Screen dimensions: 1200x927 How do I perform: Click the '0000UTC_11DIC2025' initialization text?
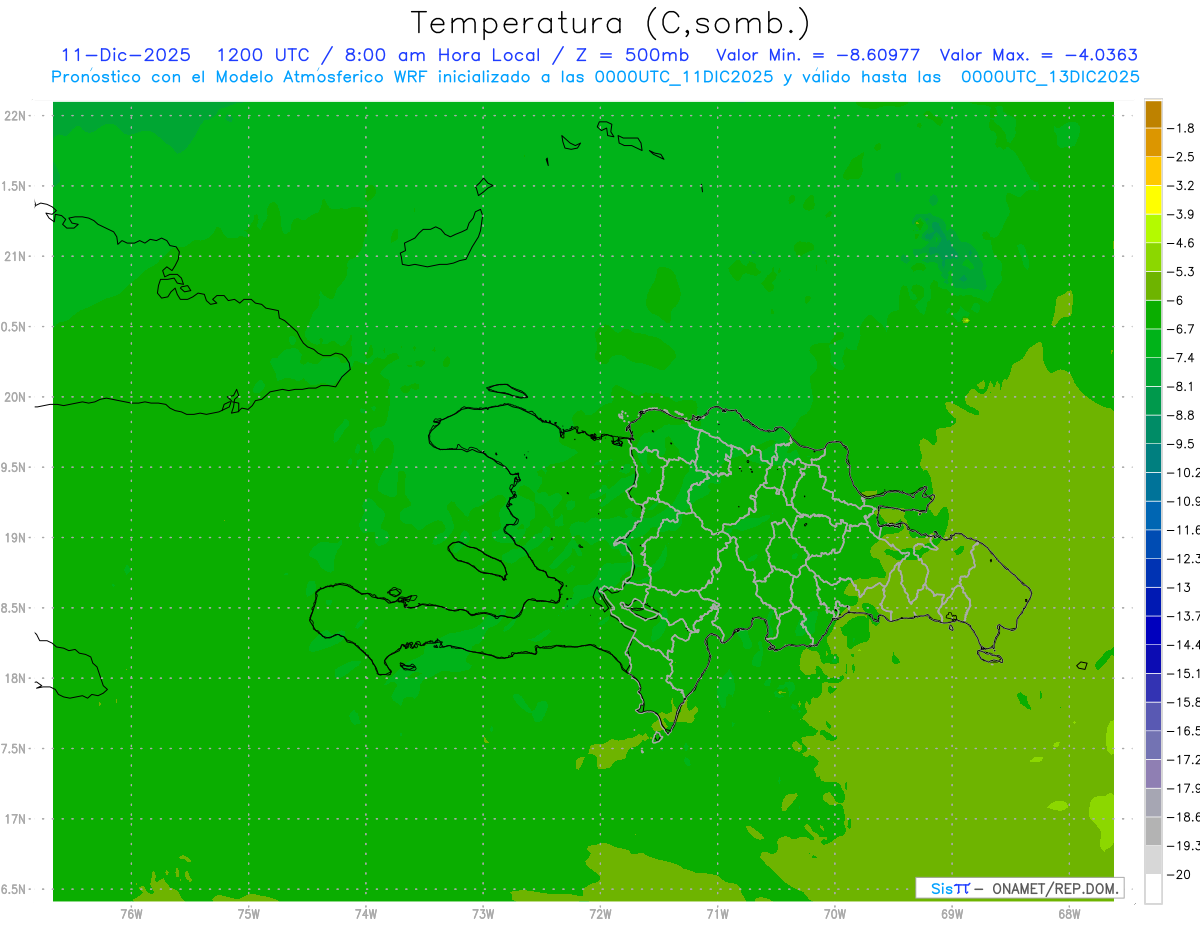[684, 77]
